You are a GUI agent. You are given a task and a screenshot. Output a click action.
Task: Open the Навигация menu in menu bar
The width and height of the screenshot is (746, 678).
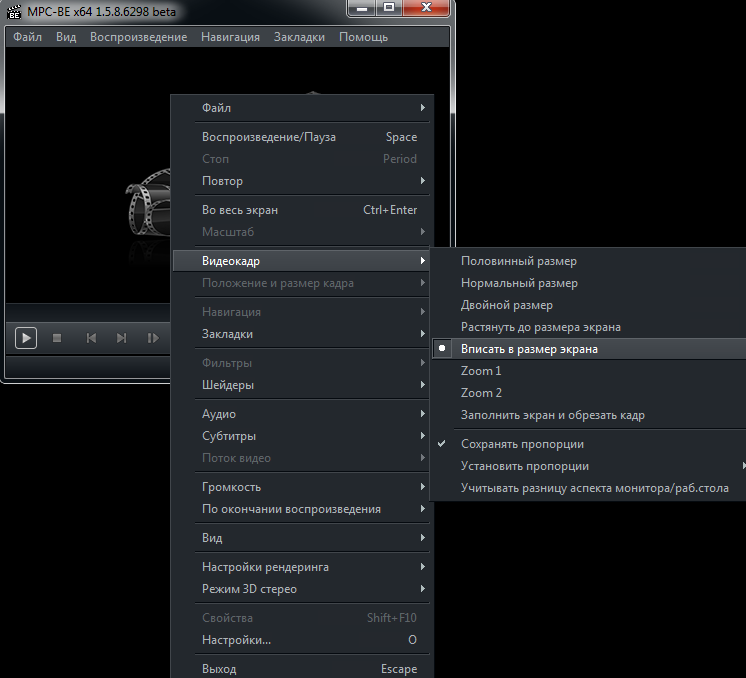(230, 37)
